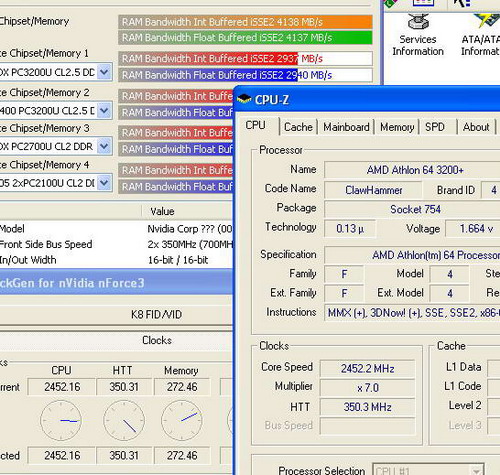Click the orange RAM Bandwidth Int 4138 MB/s bar
Image resolution: width=500 pixels, height=475 pixels.
pos(245,22)
